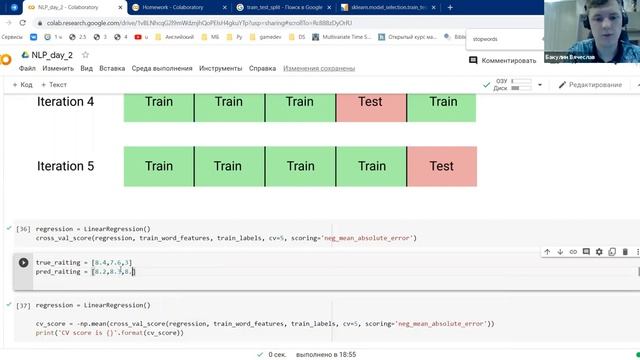Click the browser address bar URL

coord(199,23)
